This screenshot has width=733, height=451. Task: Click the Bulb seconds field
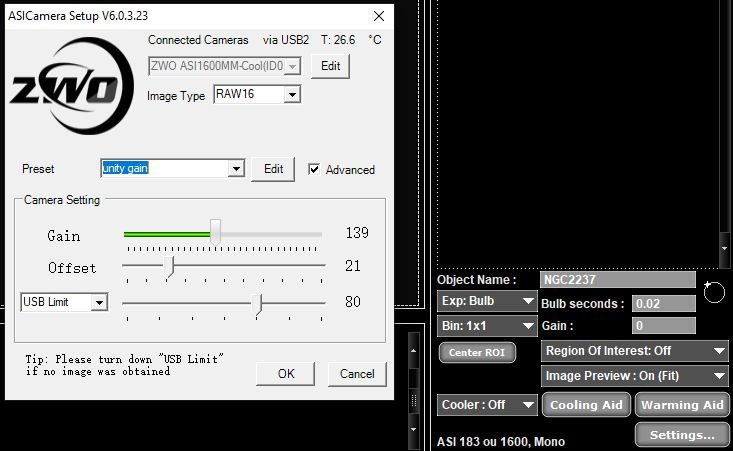pyautogui.click(x=663, y=303)
